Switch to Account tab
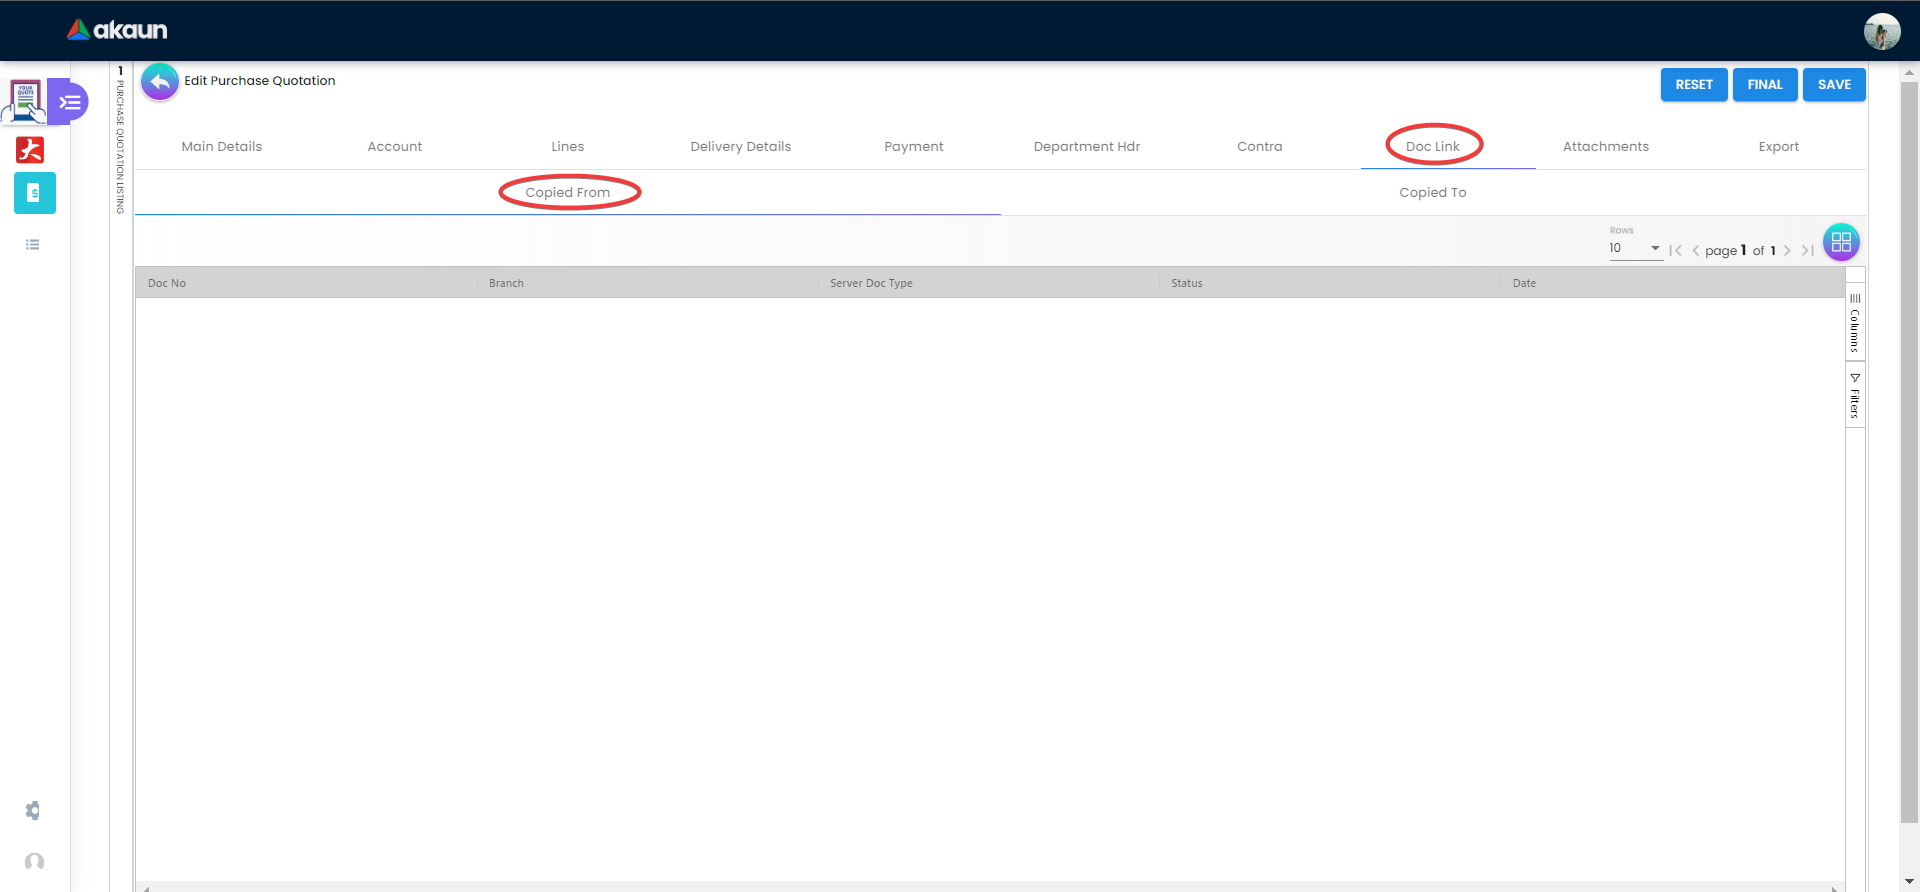 [395, 146]
